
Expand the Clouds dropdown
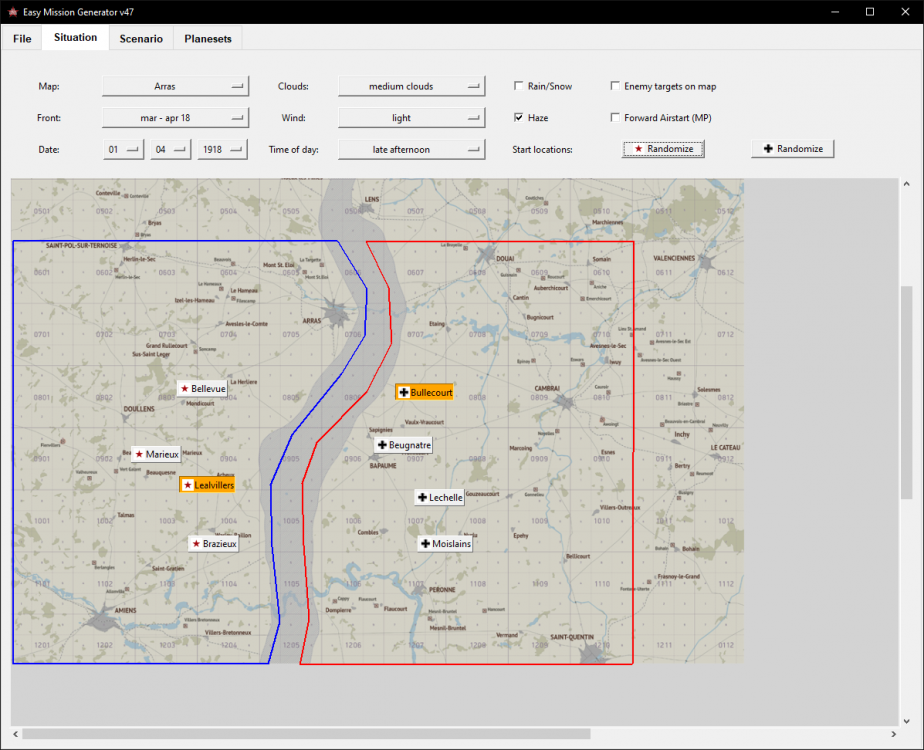click(x=411, y=87)
